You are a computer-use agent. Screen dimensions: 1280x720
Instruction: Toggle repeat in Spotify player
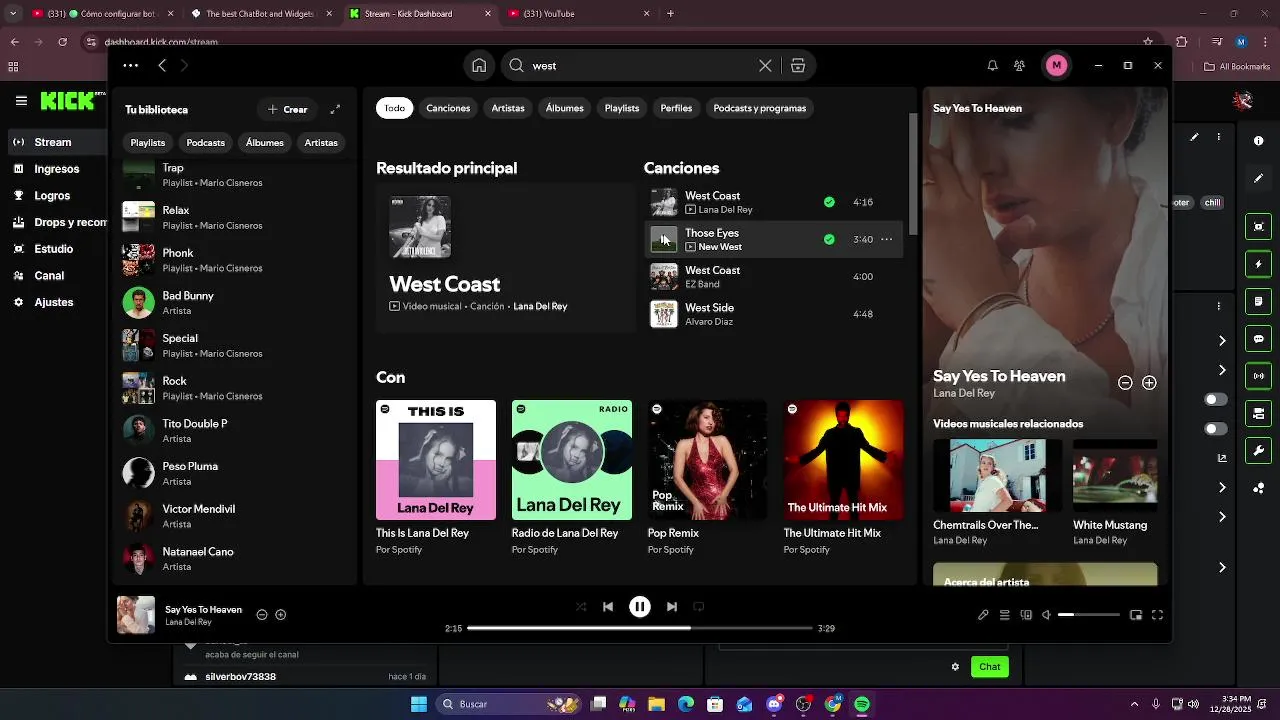[x=699, y=607]
